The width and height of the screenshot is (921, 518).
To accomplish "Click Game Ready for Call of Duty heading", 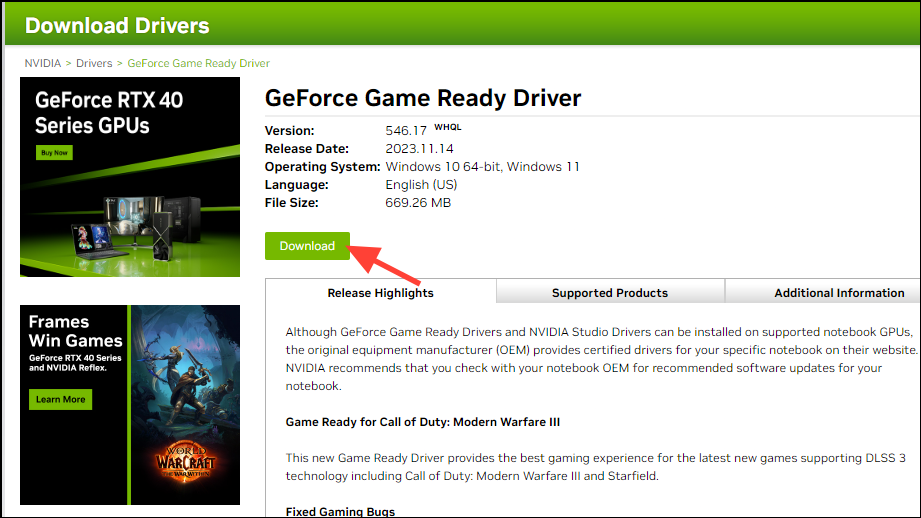I will tap(423, 422).
